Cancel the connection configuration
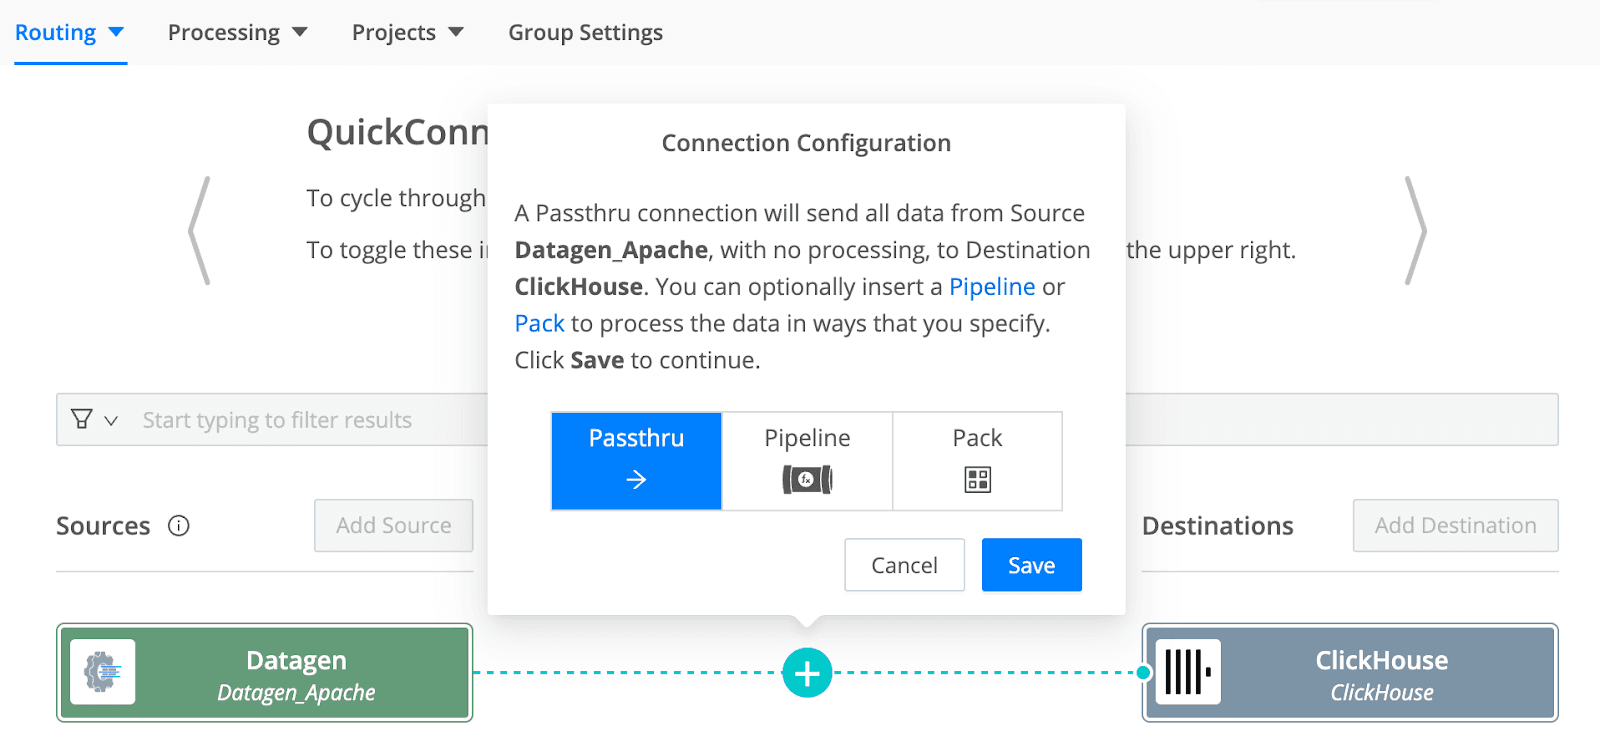The height and width of the screenshot is (747, 1600). pyautogui.click(x=904, y=565)
